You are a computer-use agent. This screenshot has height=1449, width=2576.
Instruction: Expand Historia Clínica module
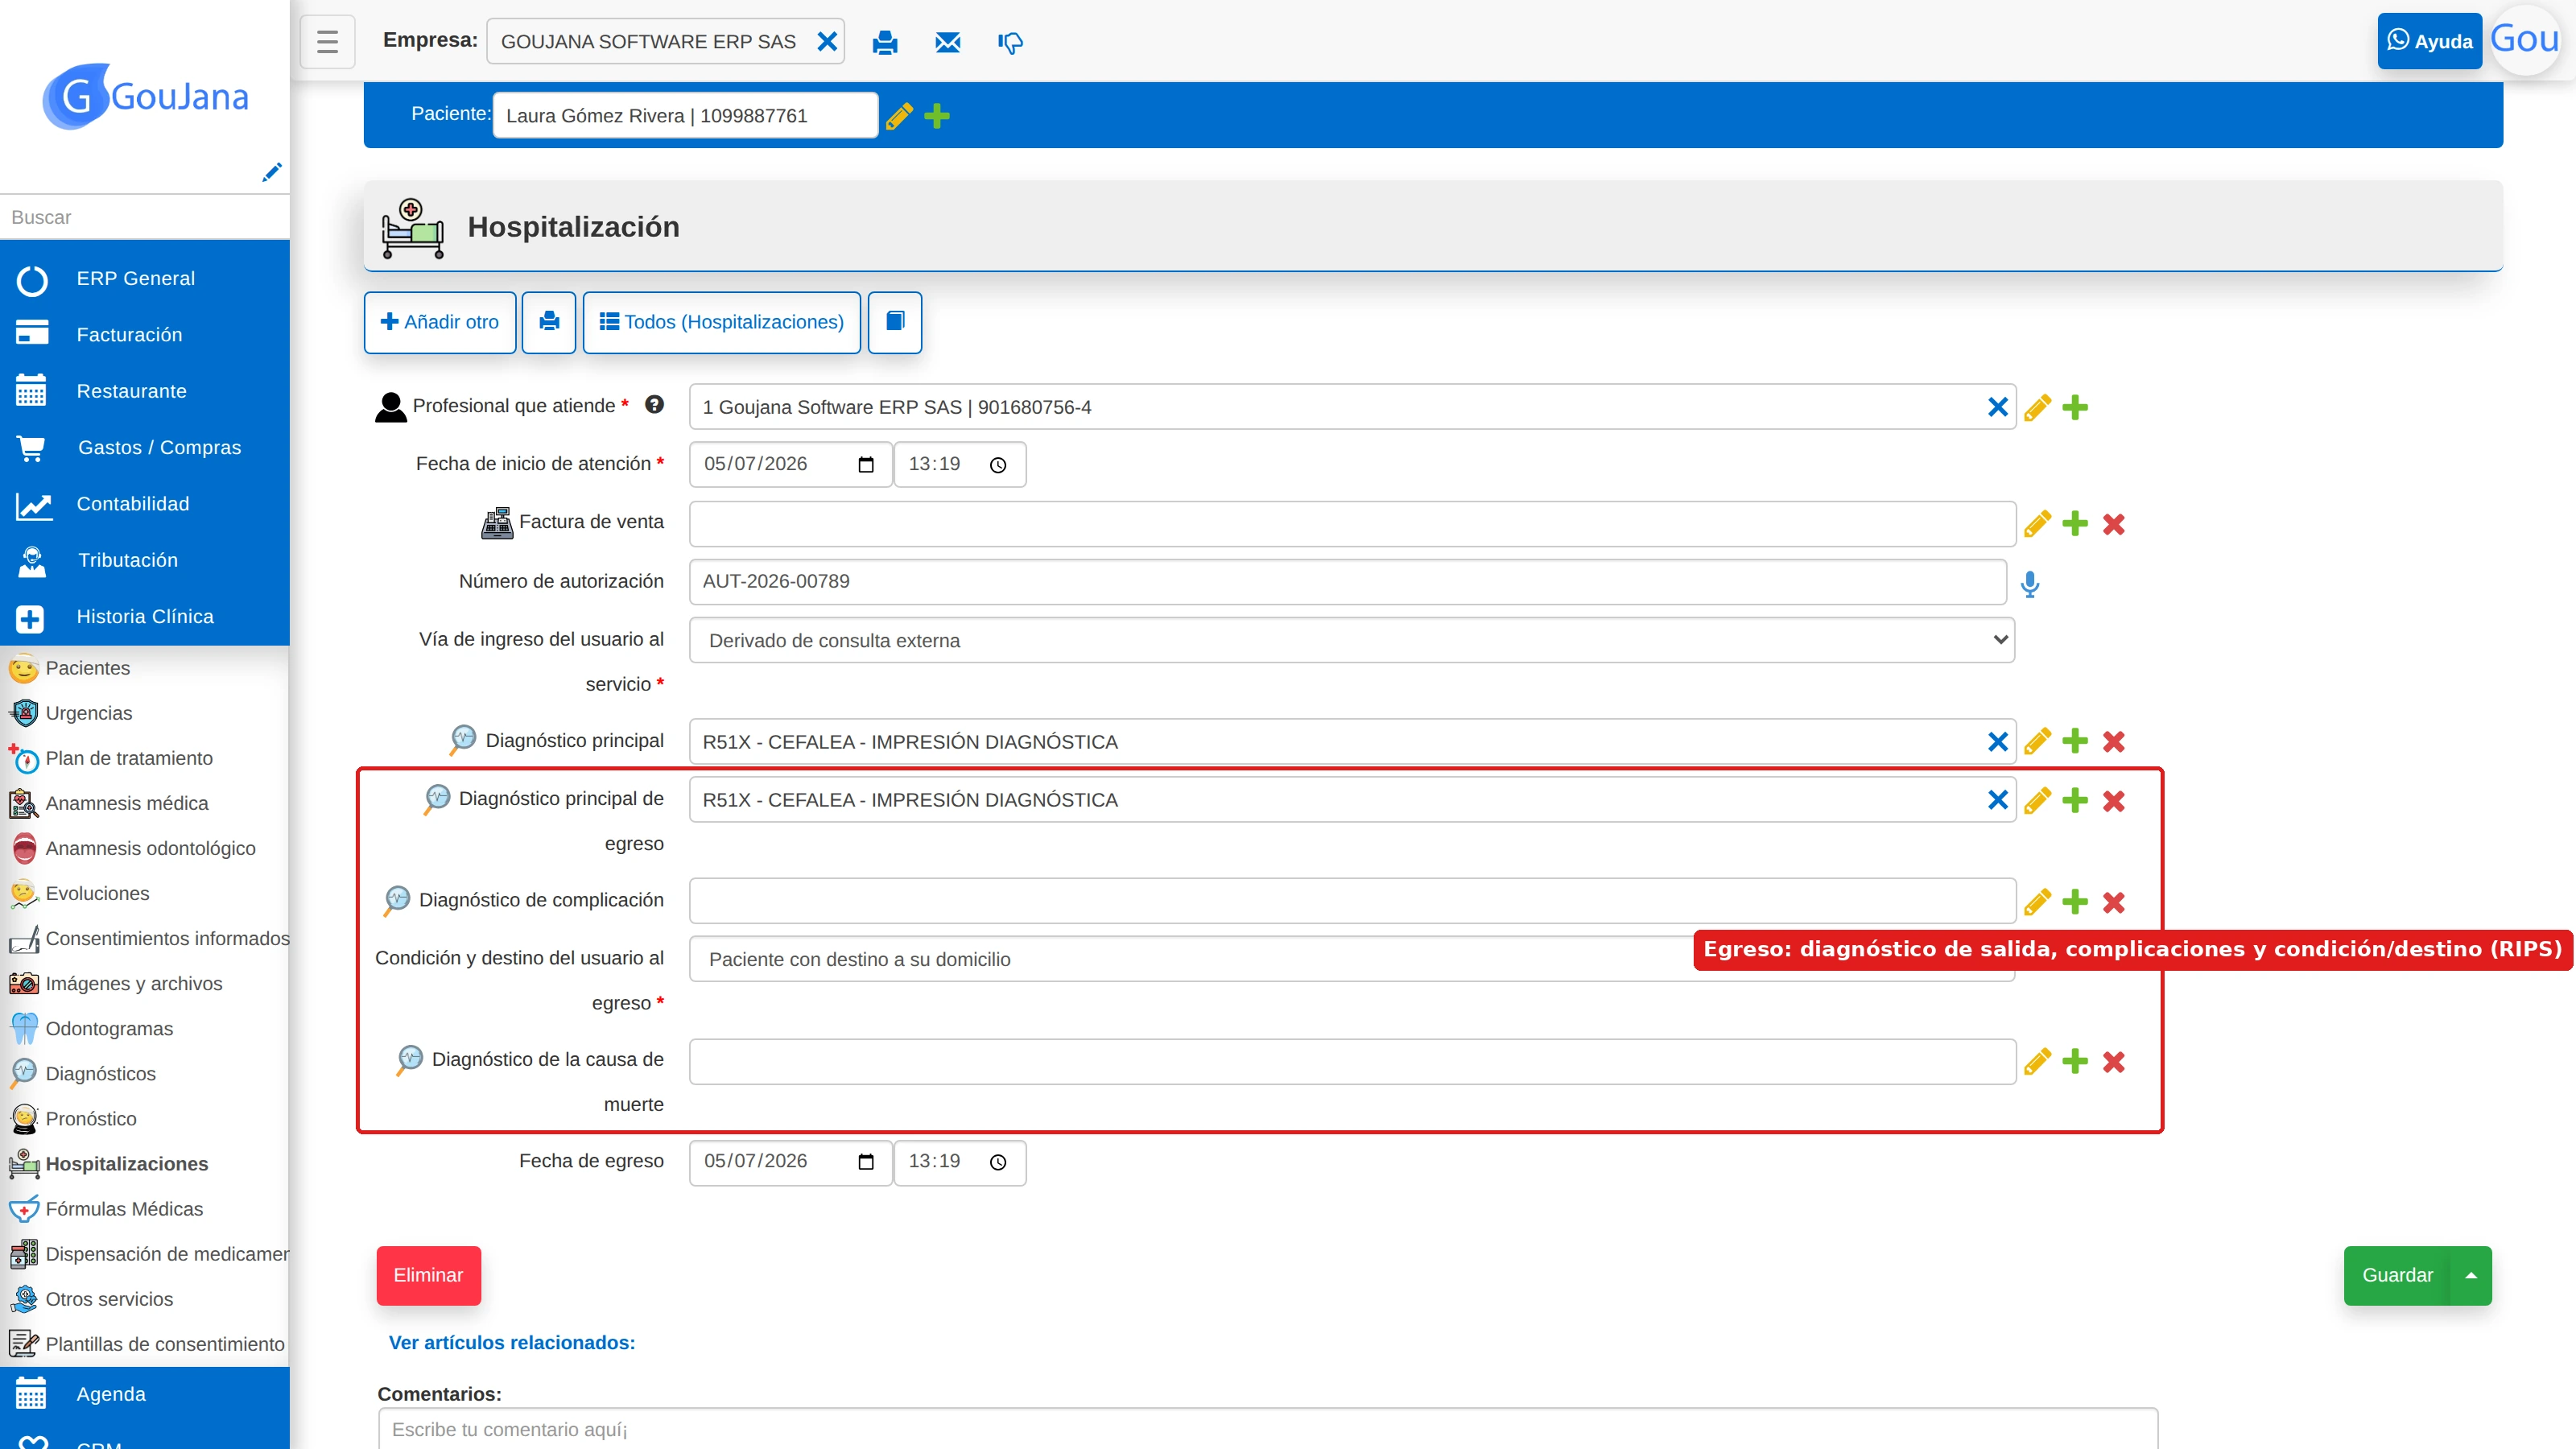point(144,617)
